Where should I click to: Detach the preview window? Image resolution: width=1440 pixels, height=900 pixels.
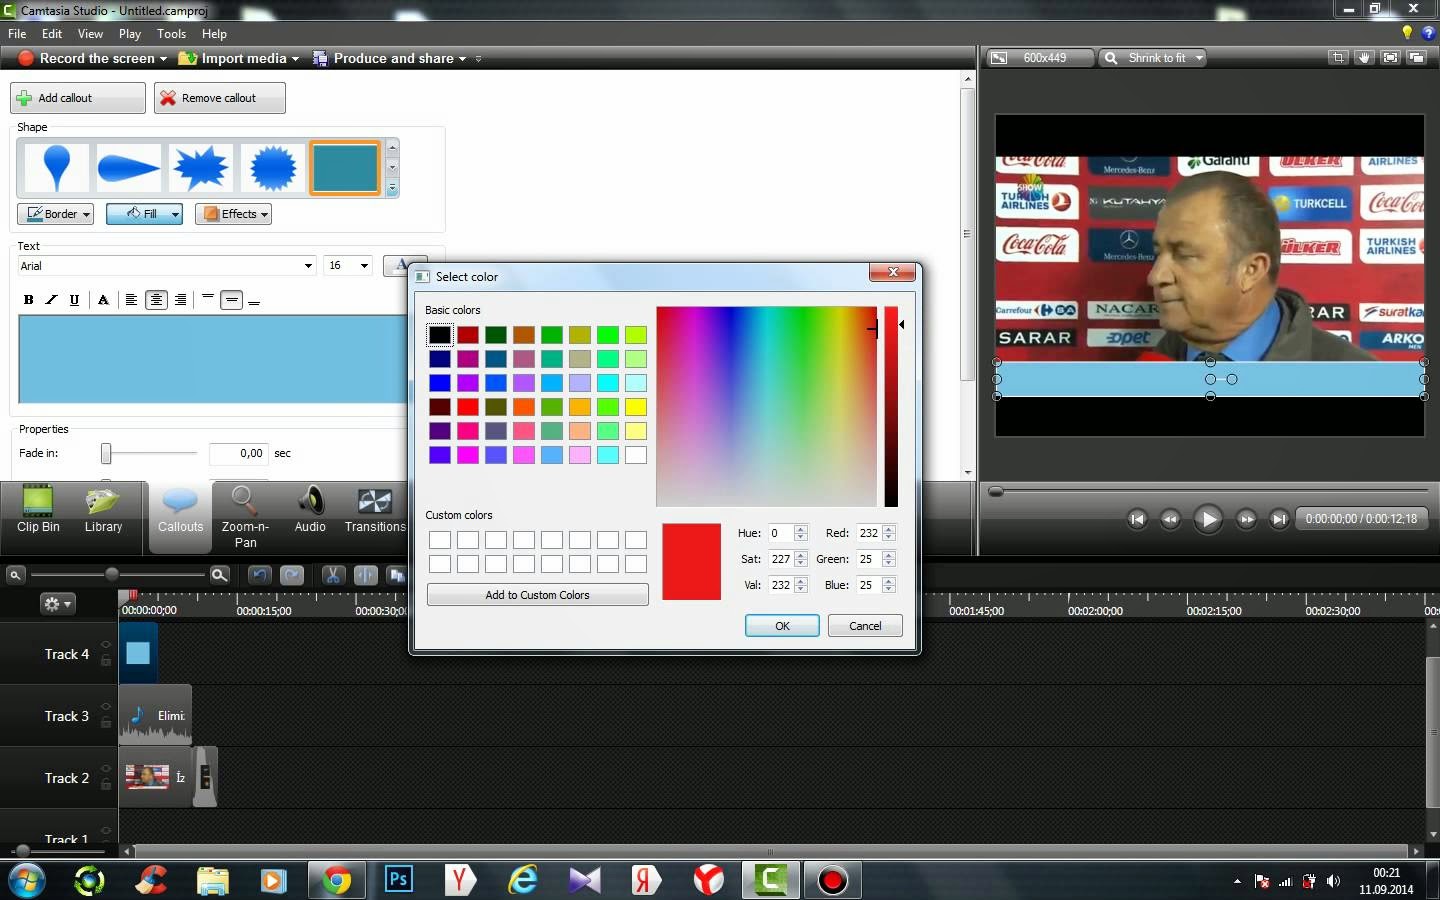[1416, 58]
